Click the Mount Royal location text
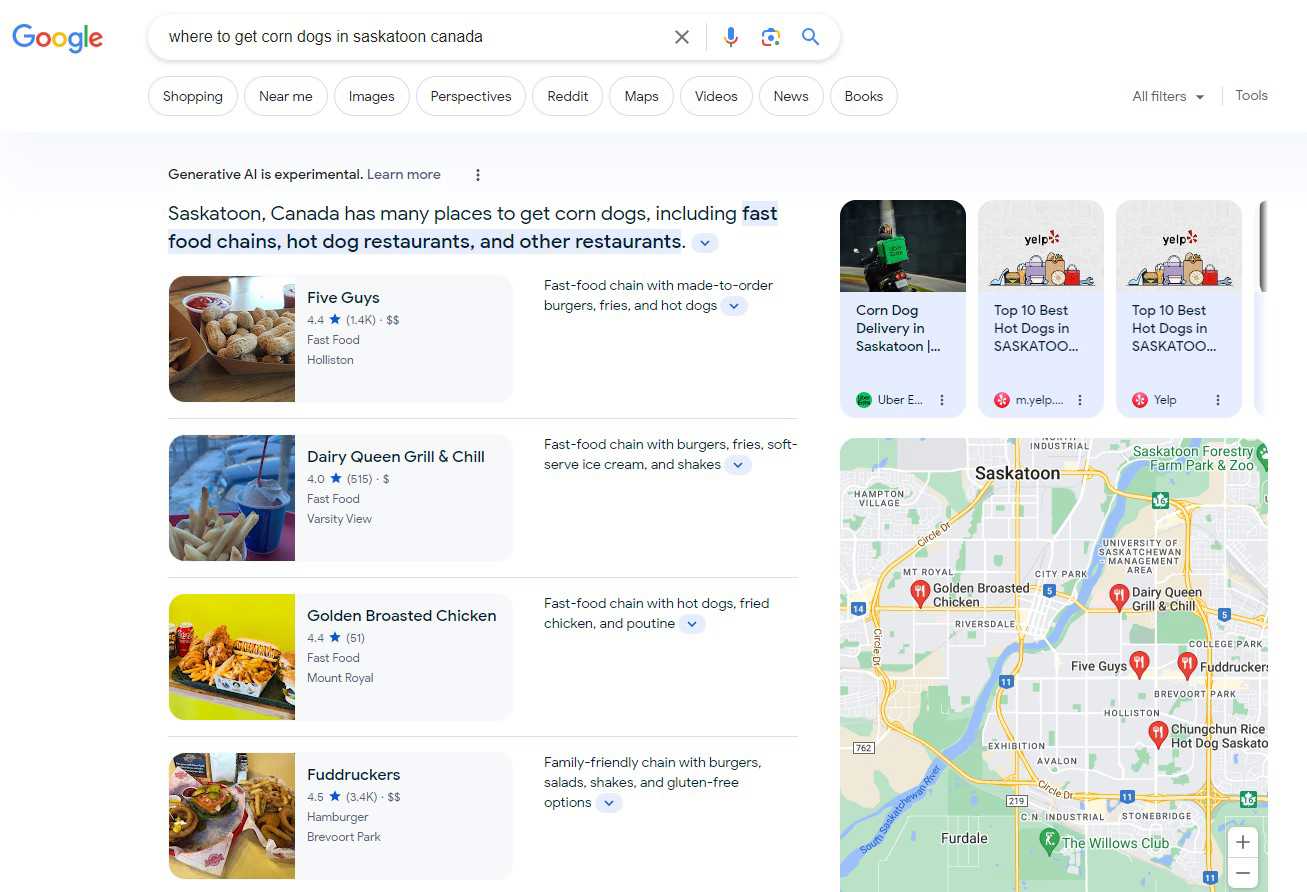Viewport: 1307px width, 892px height. pos(340,678)
